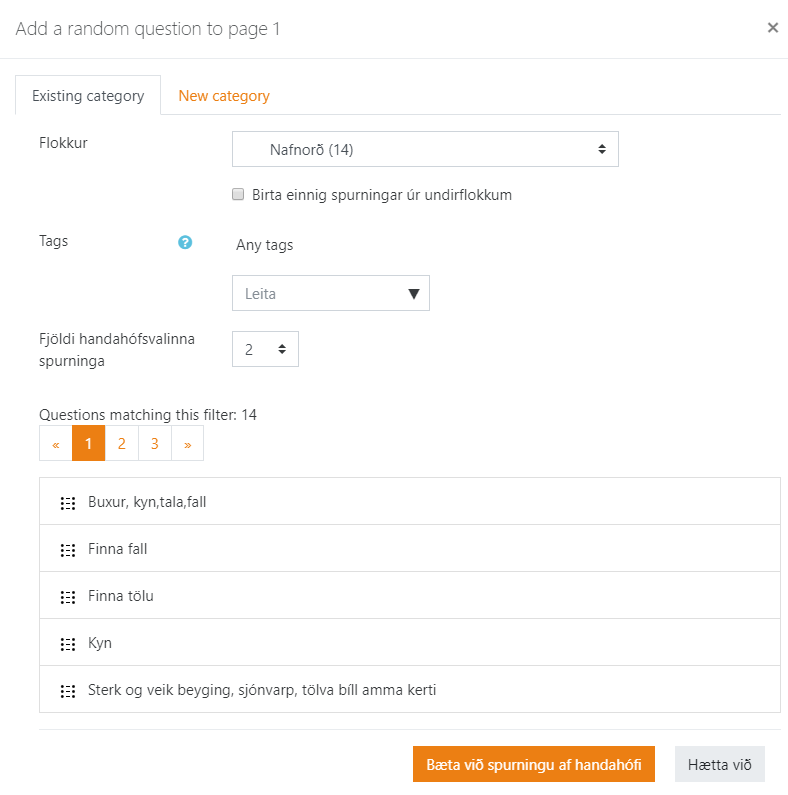Close the random question dialog
The image size is (788, 795).
point(772,28)
